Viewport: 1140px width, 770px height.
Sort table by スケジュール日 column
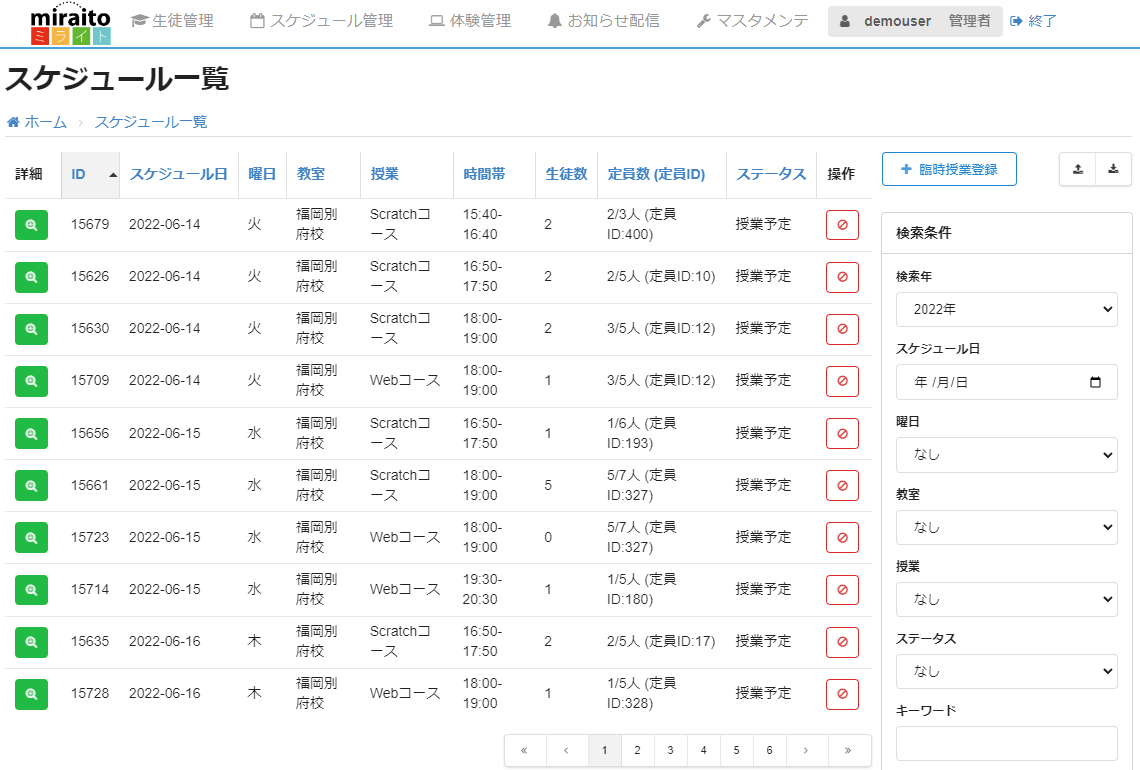pos(178,175)
